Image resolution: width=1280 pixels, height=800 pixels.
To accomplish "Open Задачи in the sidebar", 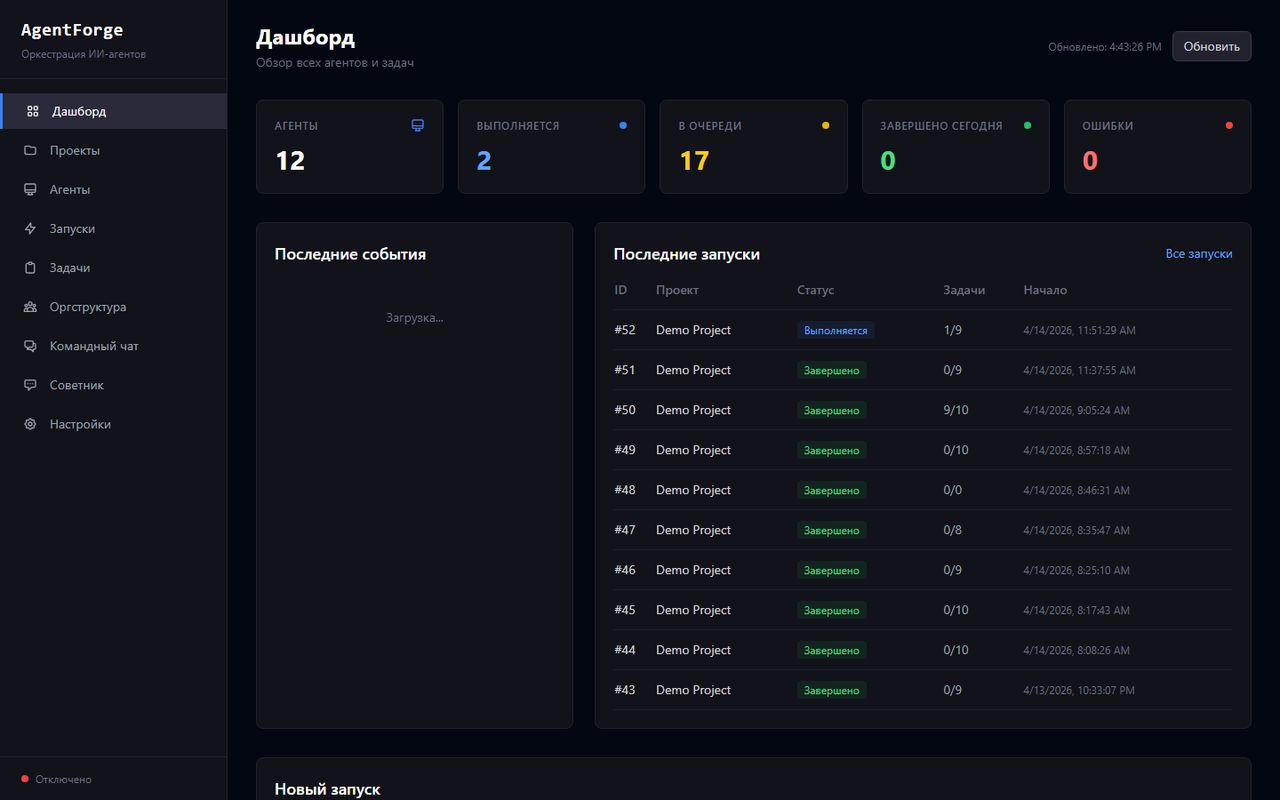I will pyautogui.click(x=113, y=267).
